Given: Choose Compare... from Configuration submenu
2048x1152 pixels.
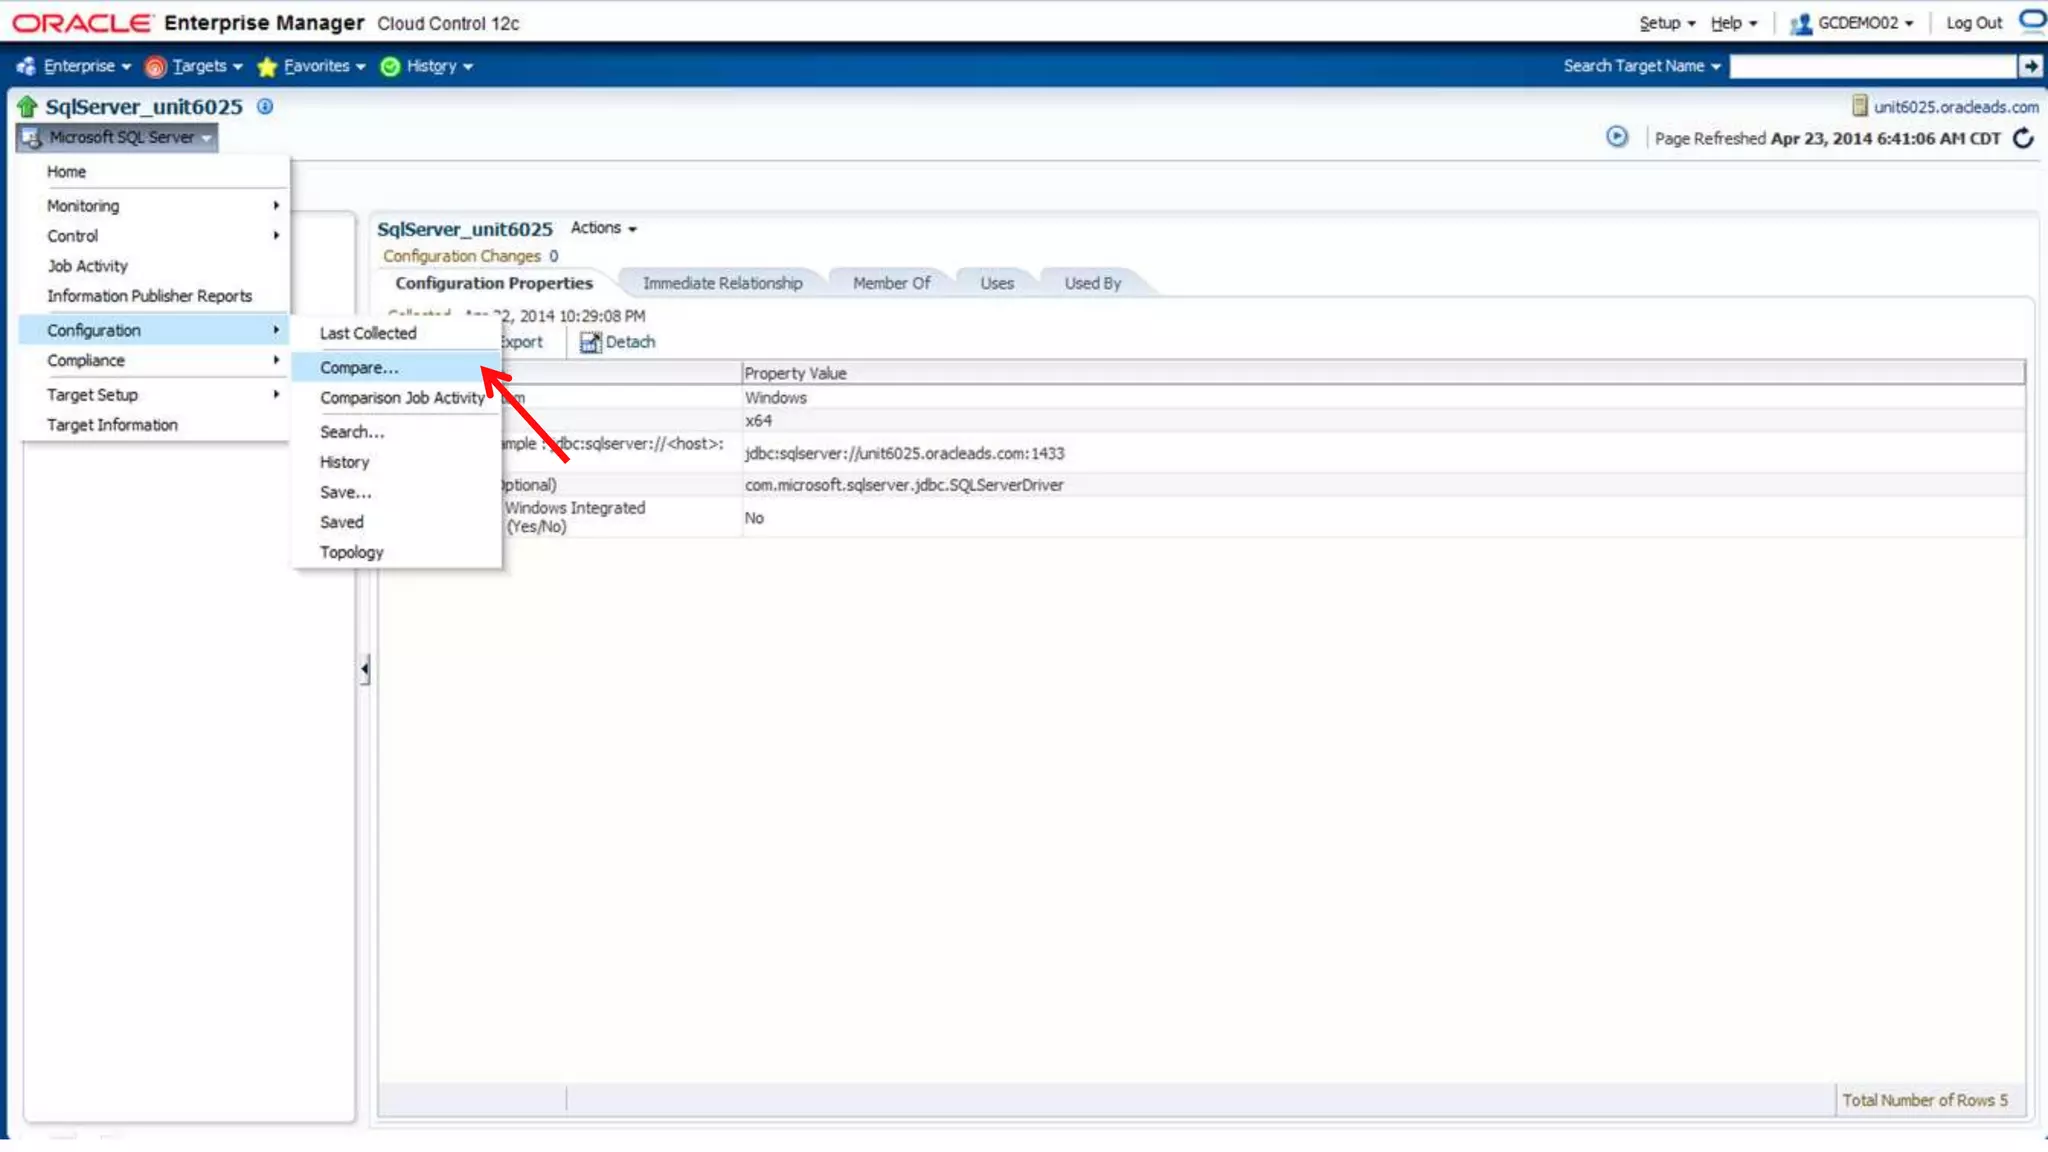Looking at the screenshot, I should click(x=396, y=368).
